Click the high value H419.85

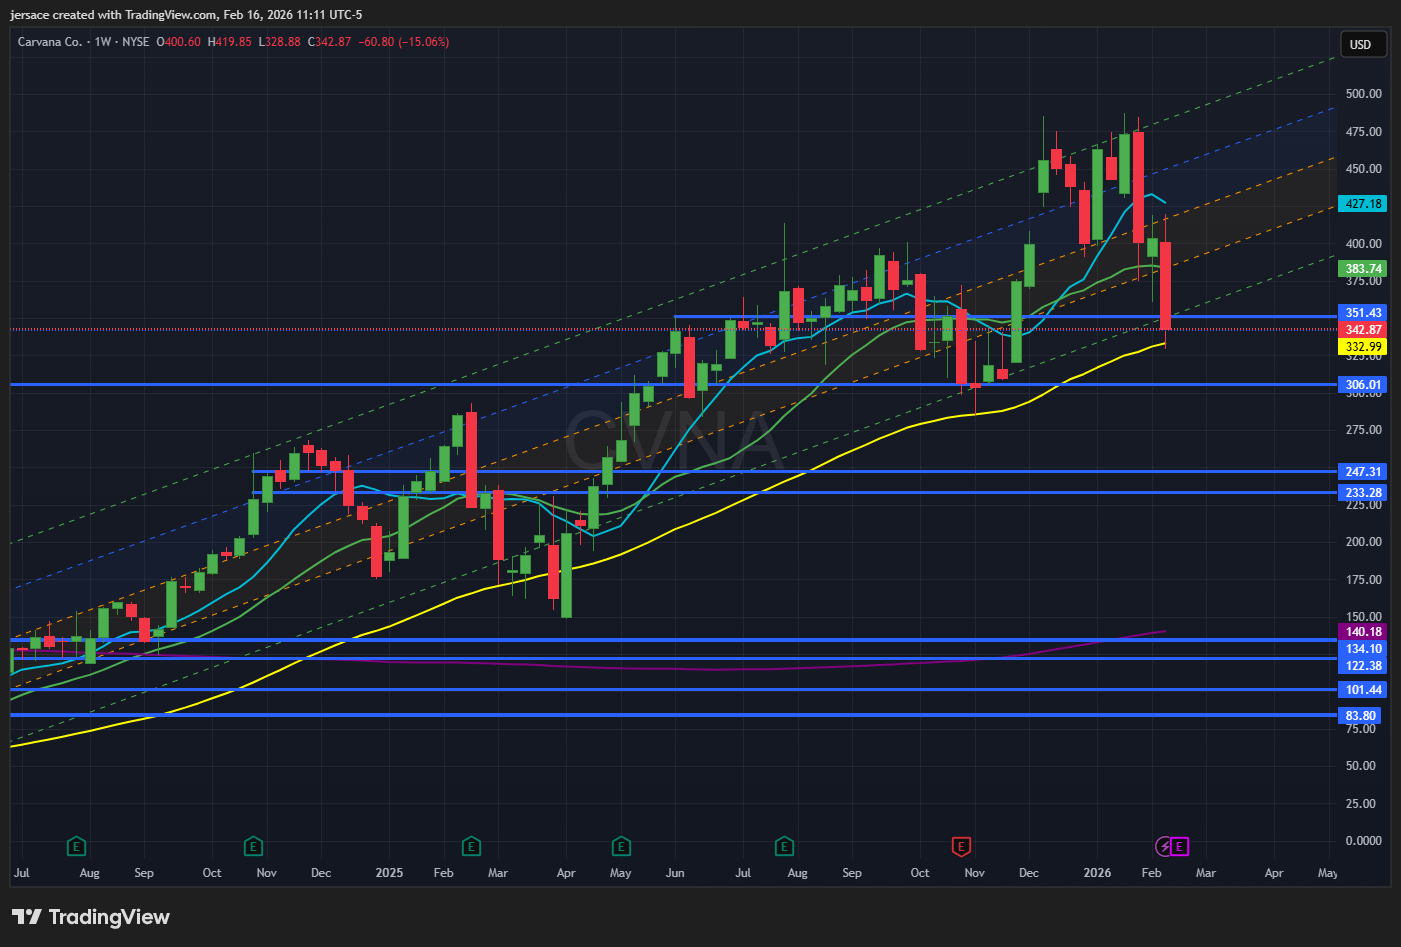[230, 42]
